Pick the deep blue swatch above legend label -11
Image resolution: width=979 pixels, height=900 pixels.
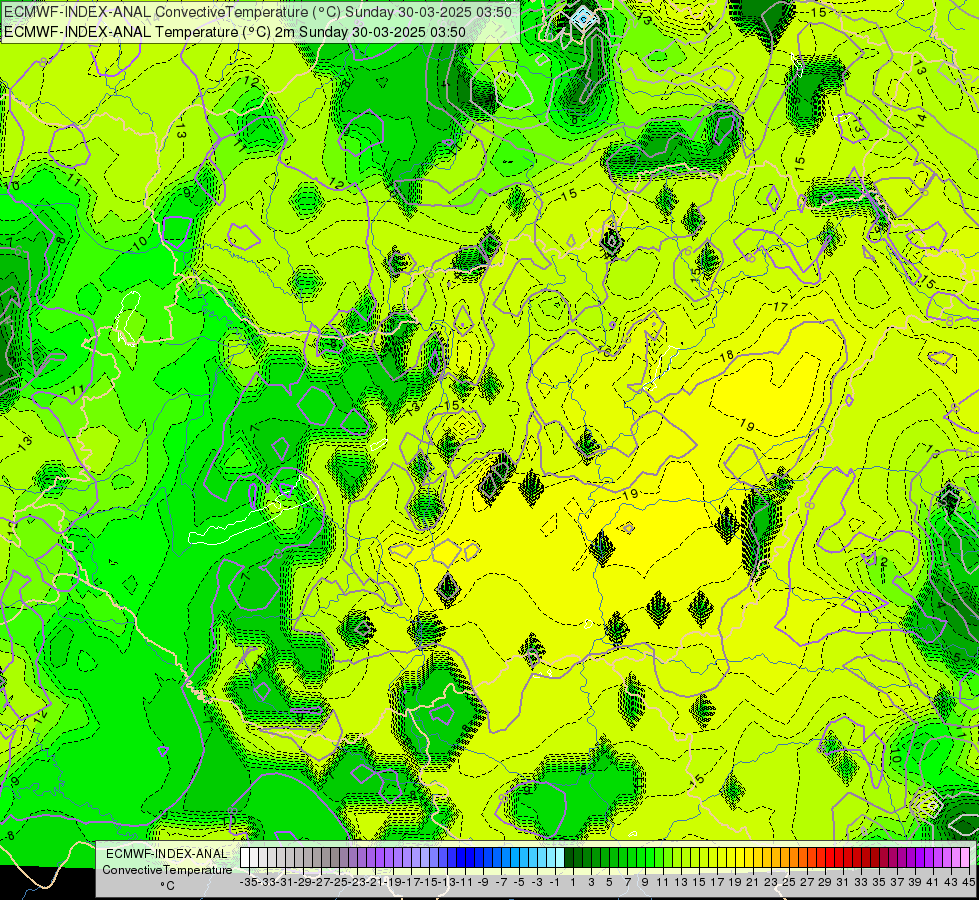click(x=461, y=857)
